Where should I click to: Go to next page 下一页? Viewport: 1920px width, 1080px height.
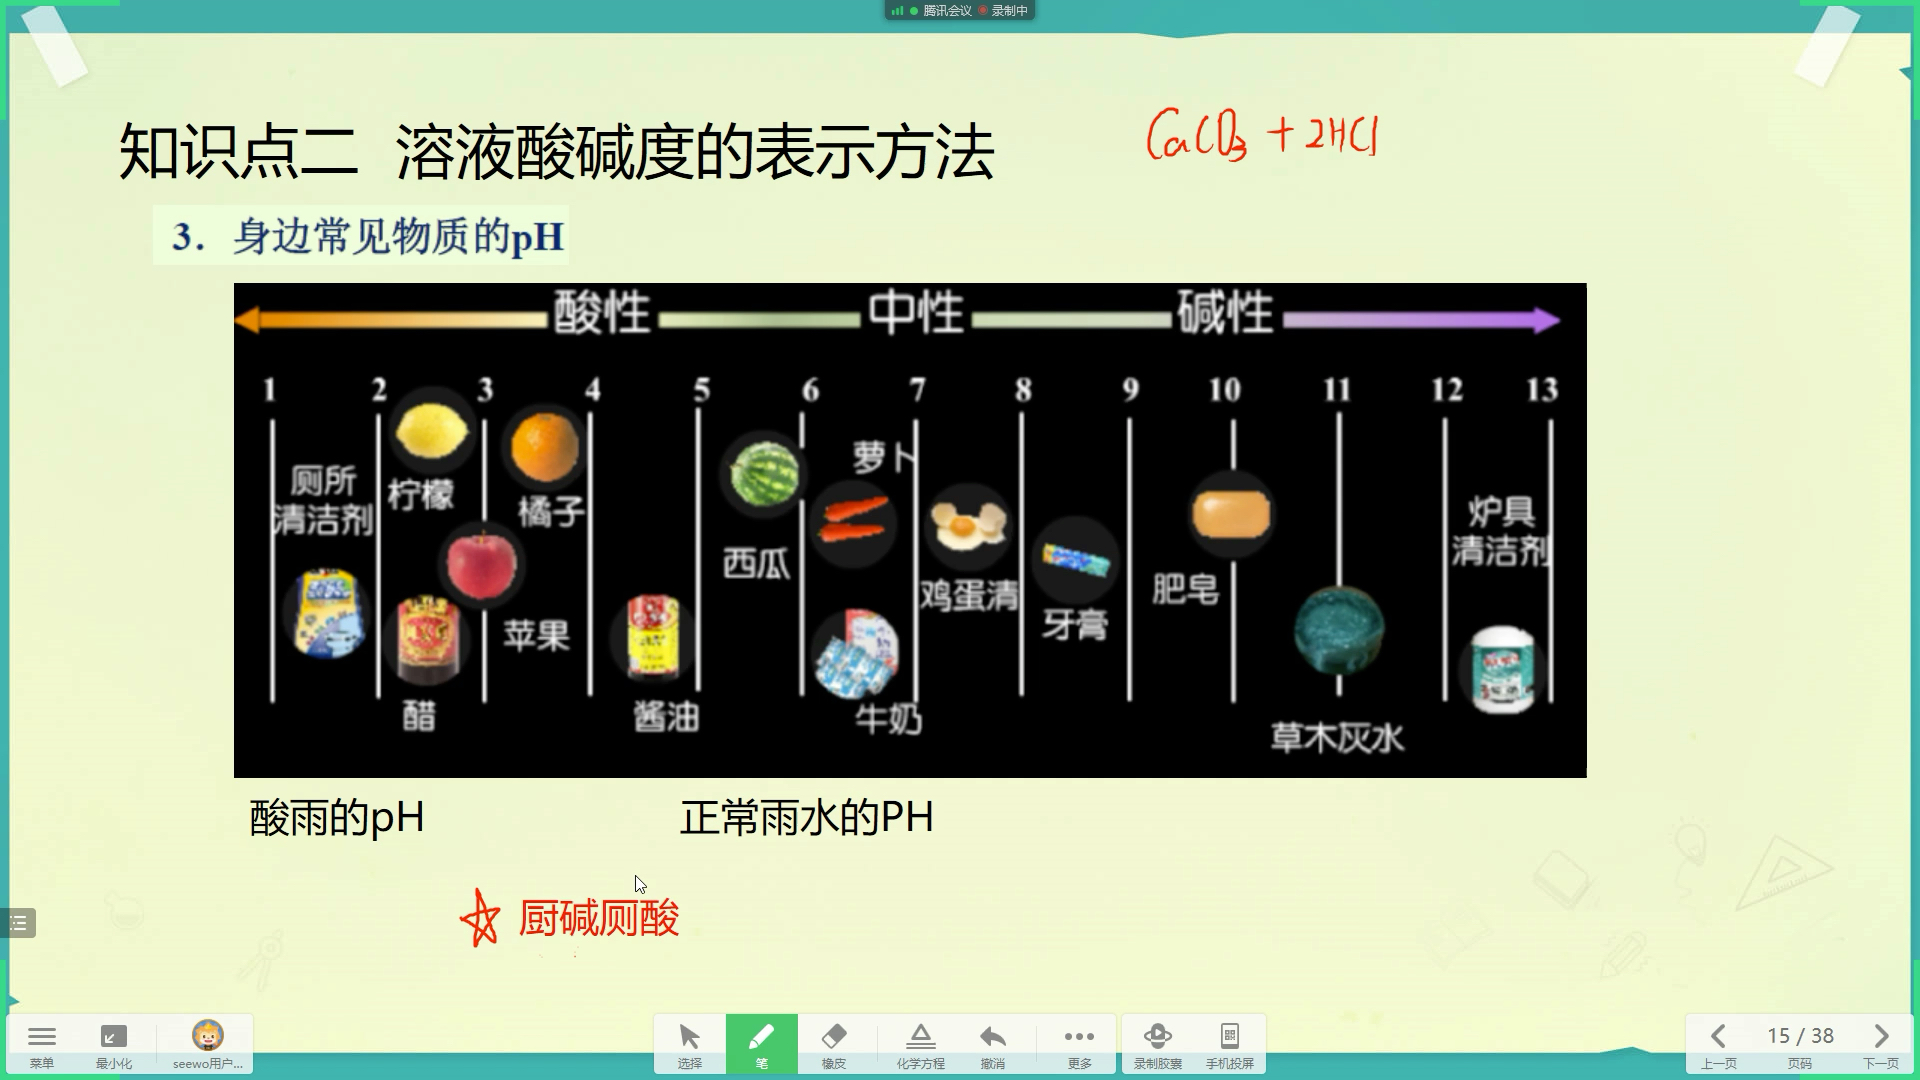tap(1881, 1044)
